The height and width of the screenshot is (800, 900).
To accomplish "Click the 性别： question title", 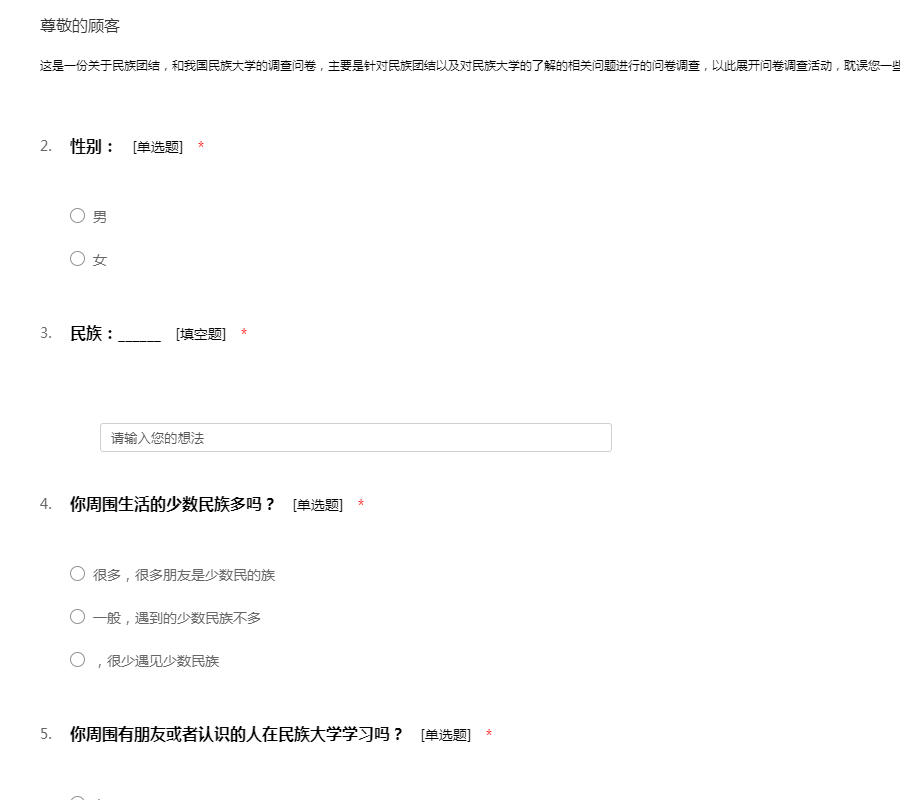I will pos(93,147).
